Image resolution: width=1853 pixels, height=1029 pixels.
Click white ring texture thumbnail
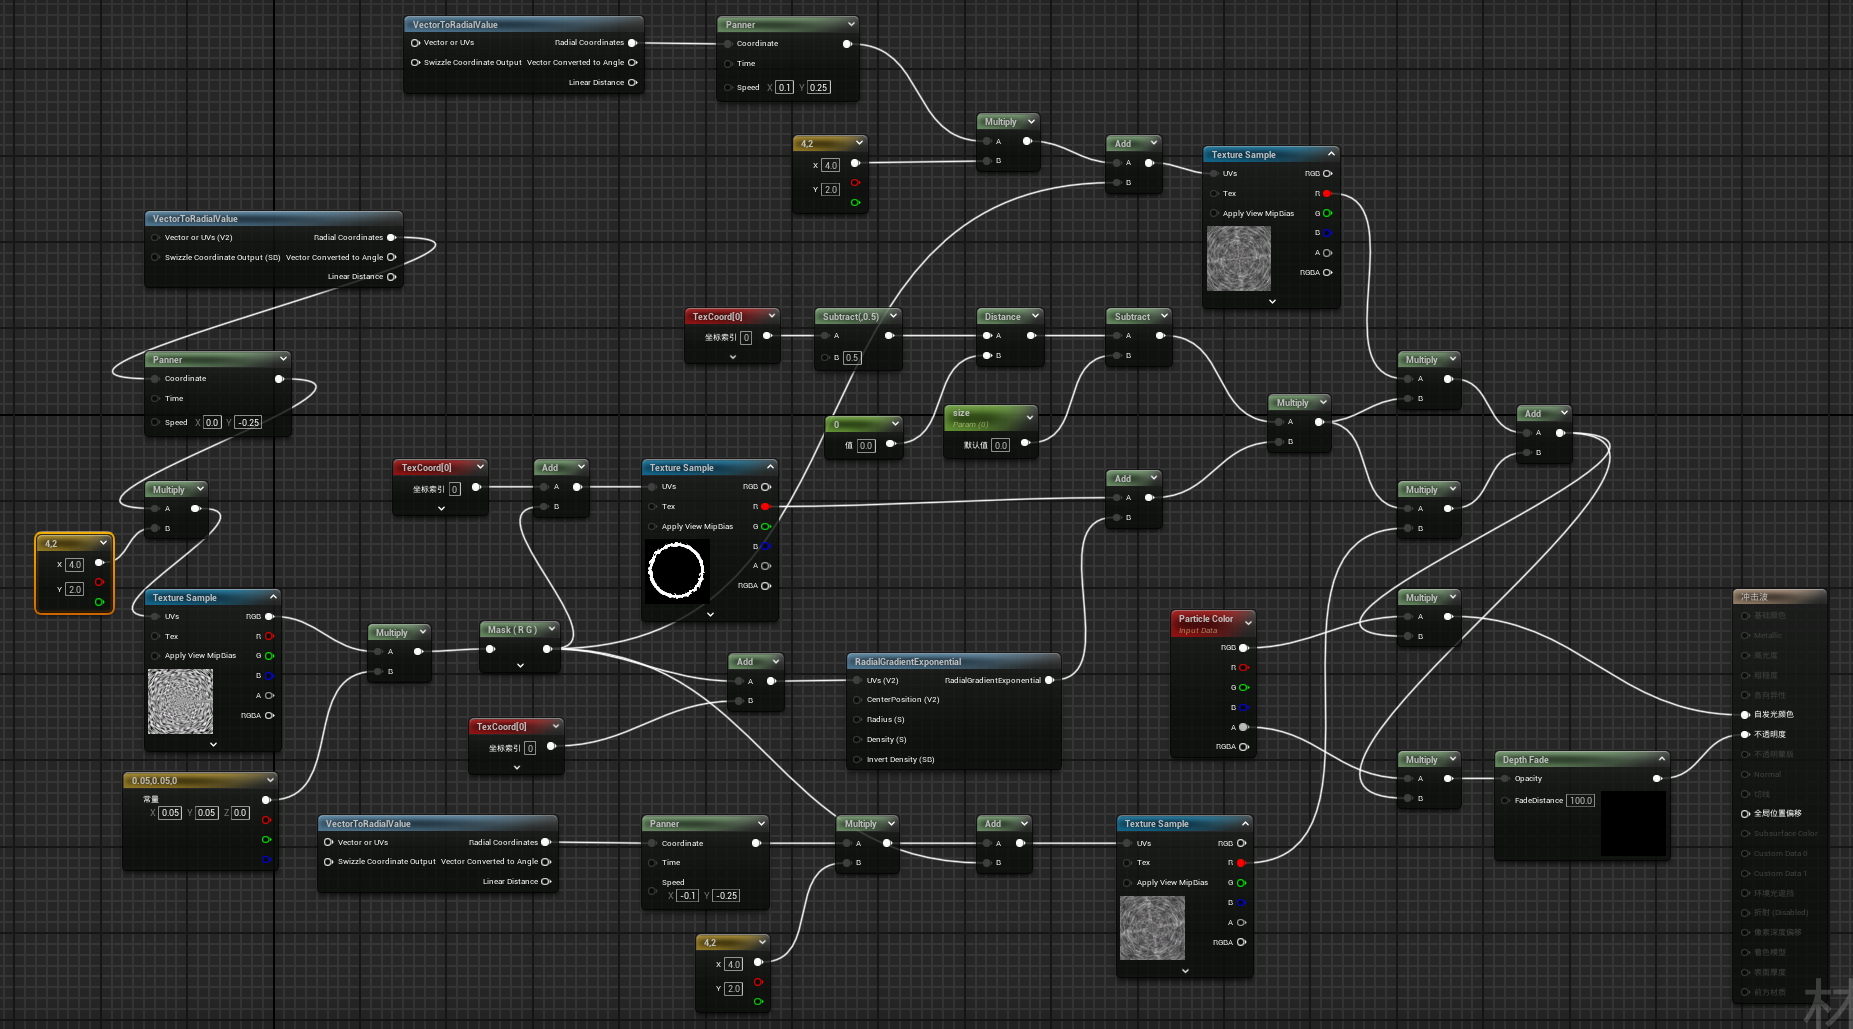[677, 571]
